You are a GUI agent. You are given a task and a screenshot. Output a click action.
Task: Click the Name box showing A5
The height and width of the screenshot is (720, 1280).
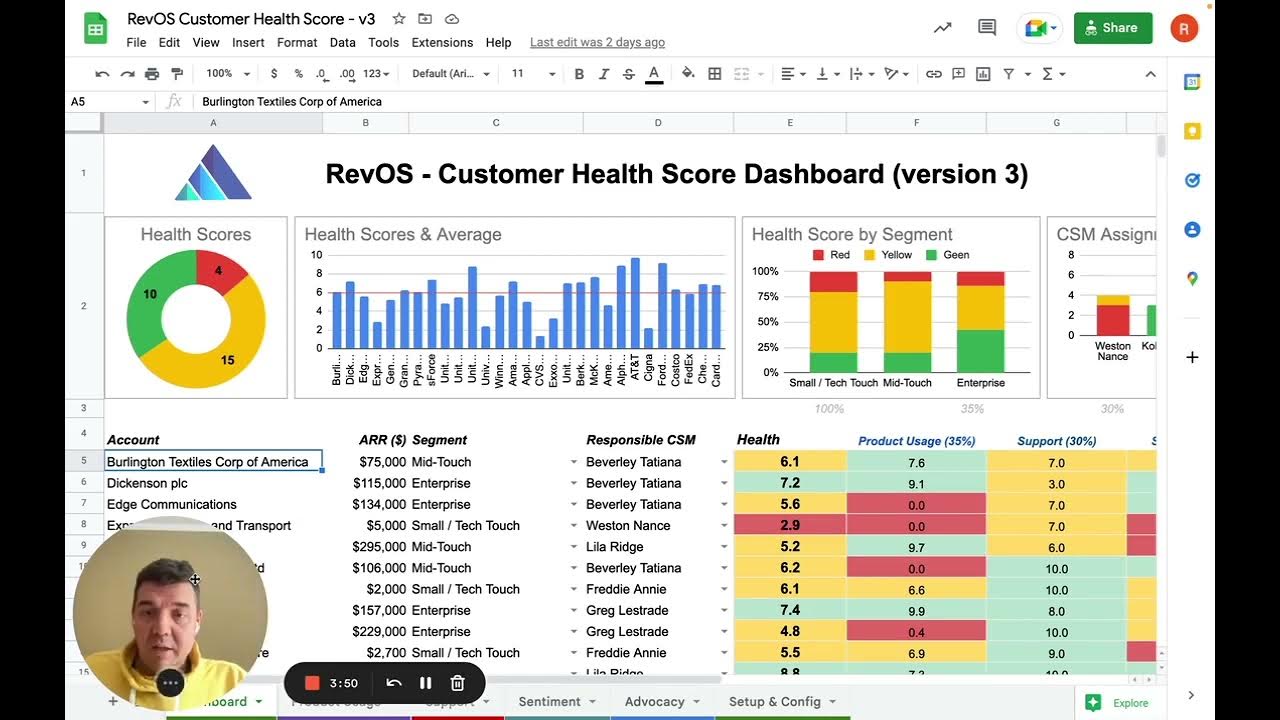(110, 101)
